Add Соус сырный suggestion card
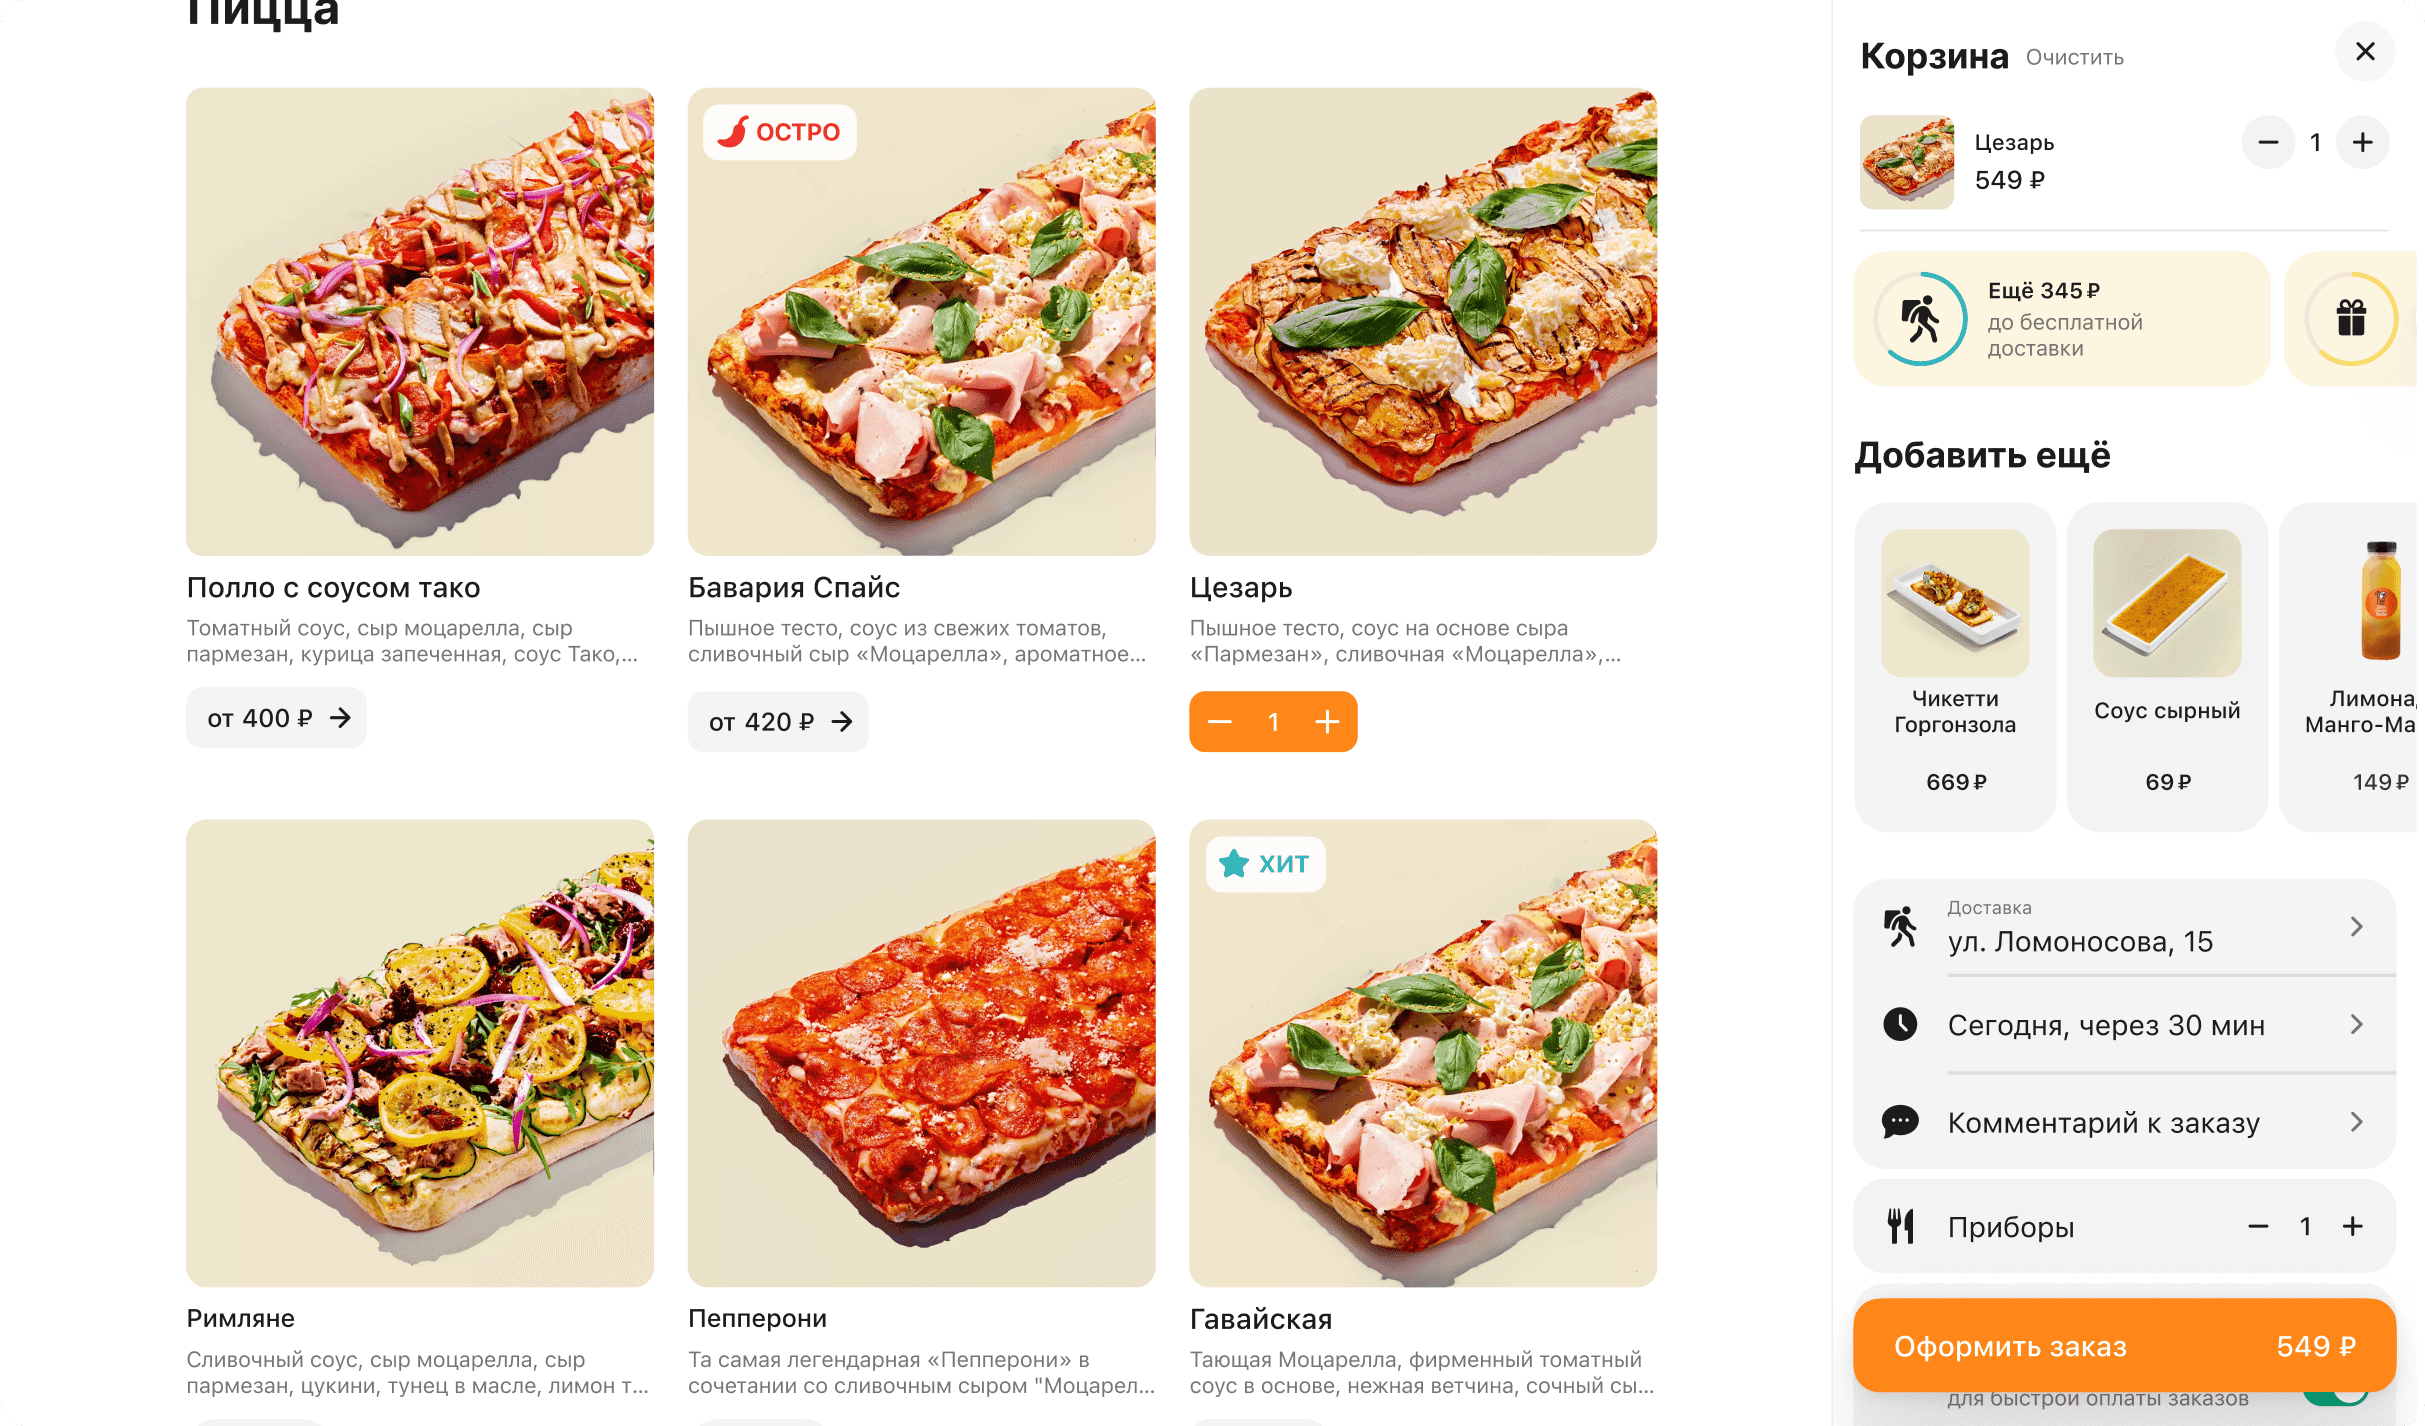2425x1426 pixels. pyautogui.click(x=2166, y=667)
